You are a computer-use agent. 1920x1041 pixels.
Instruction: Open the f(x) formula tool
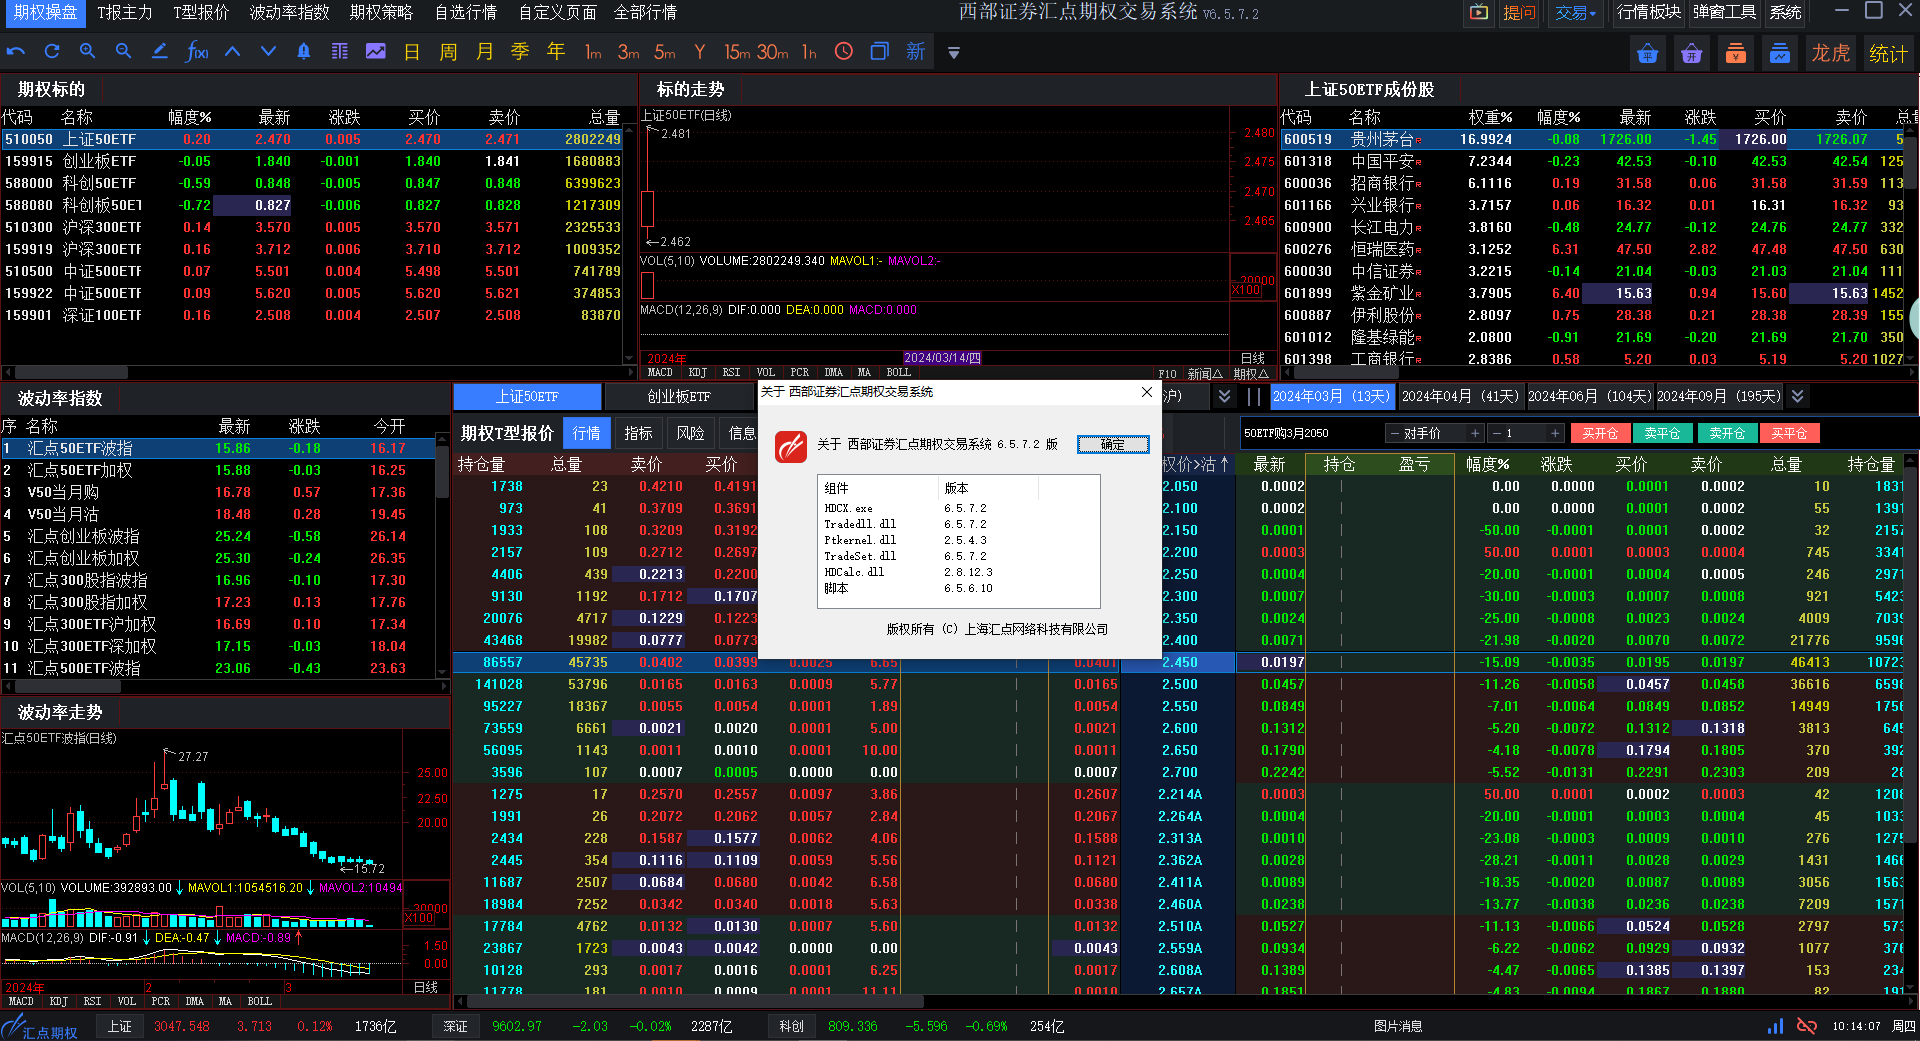click(x=197, y=52)
